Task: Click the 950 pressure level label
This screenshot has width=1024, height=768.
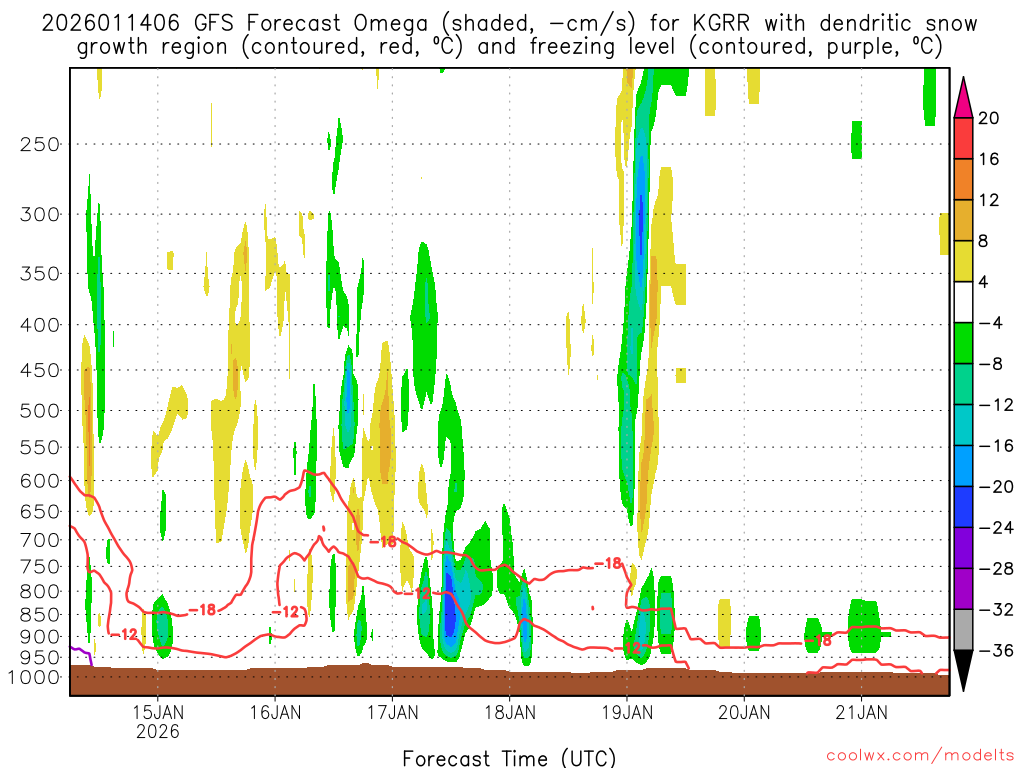Action: point(40,658)
